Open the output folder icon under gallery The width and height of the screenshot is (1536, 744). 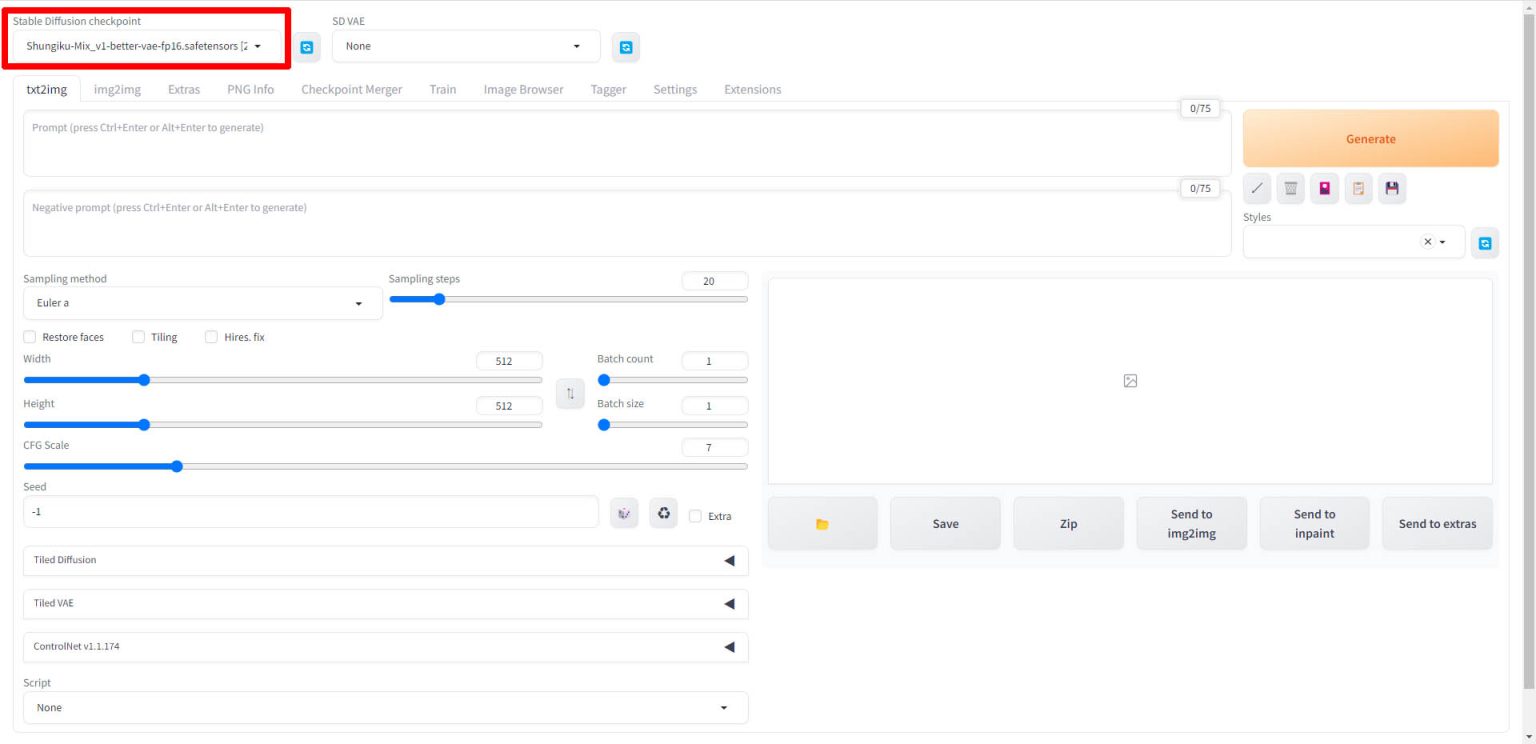822,522
